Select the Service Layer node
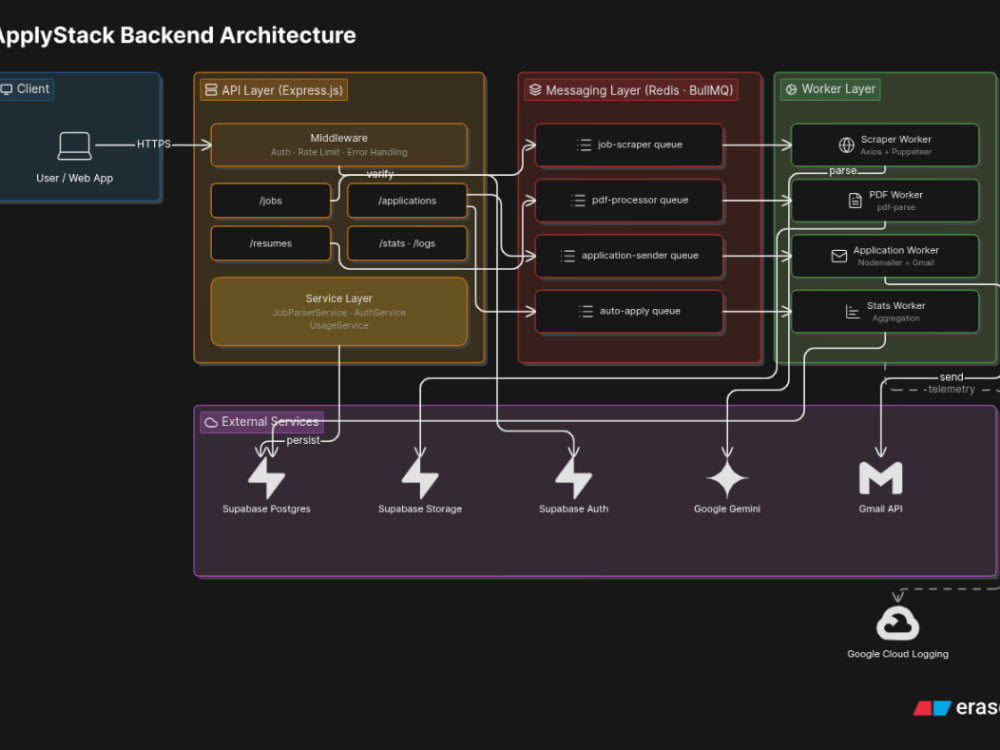The height and width of the screenshot is (750, 1000). pos(339,312)
